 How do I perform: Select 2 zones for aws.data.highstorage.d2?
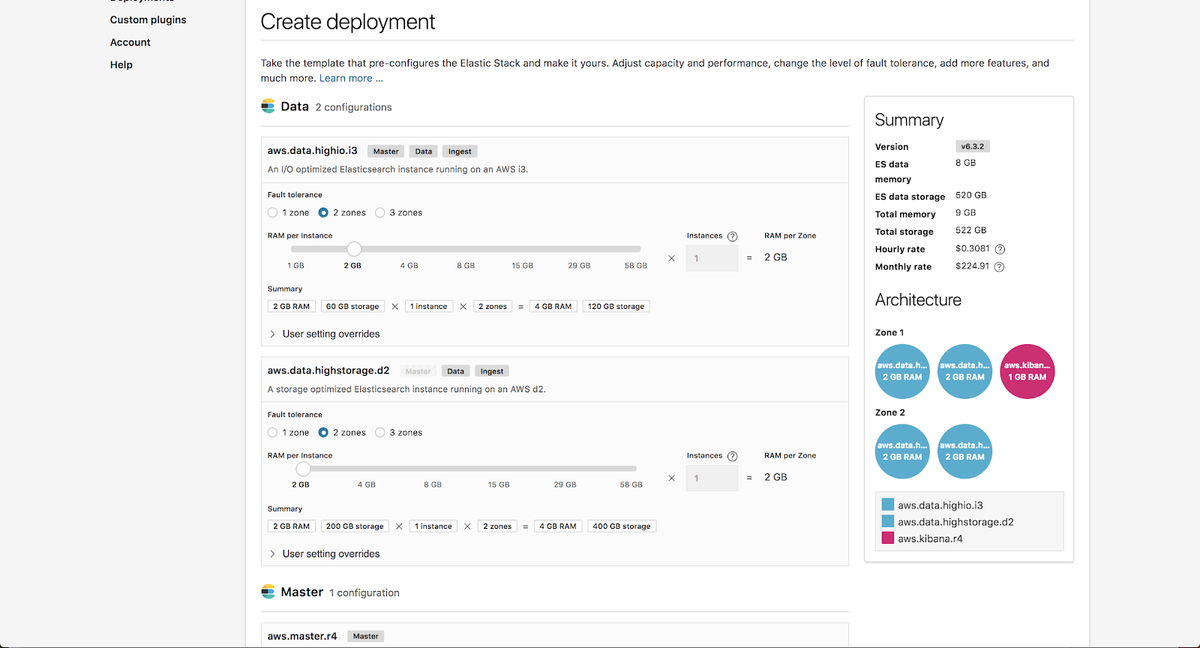pos(324,433)
